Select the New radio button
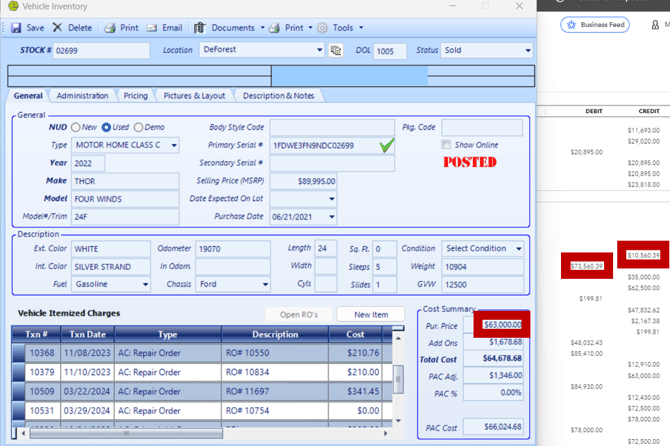The image size is (670, 446). [x=75, y=128]
